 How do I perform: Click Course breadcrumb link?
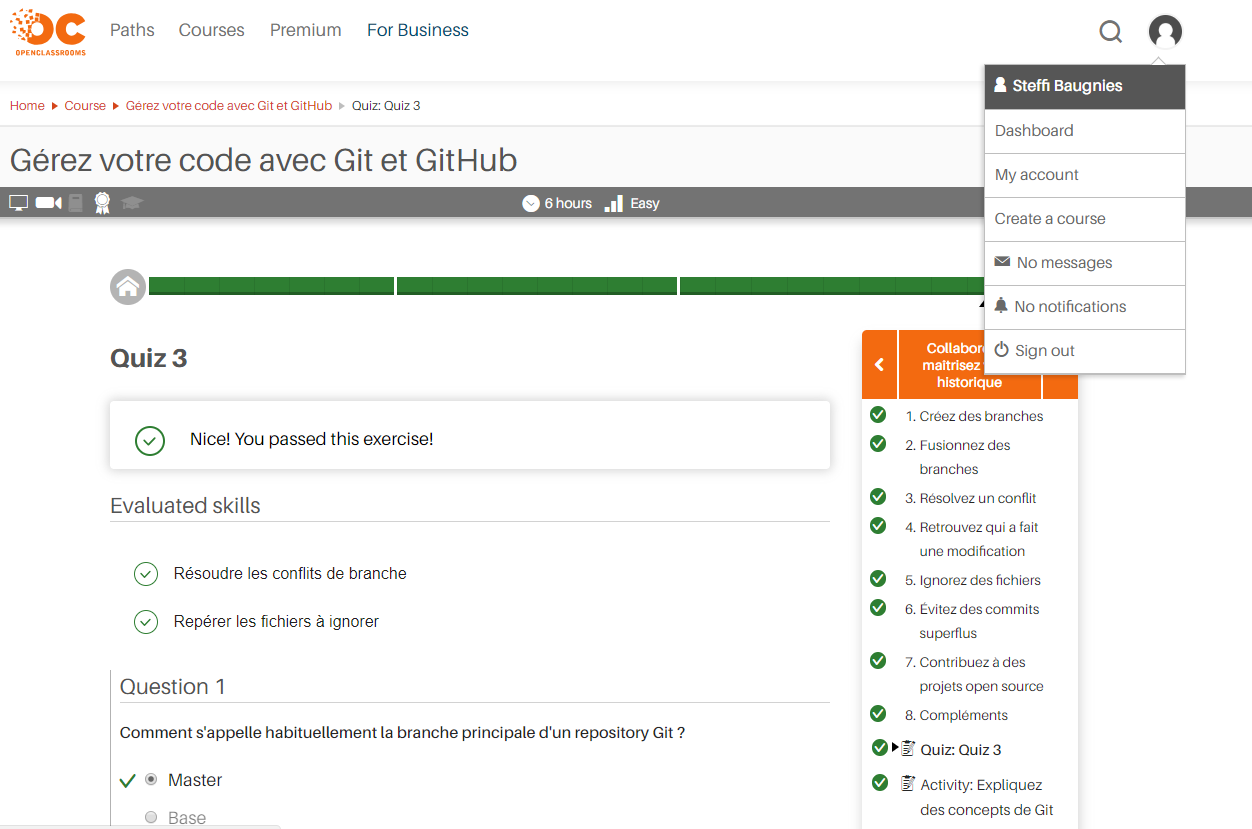click(85, 105)
